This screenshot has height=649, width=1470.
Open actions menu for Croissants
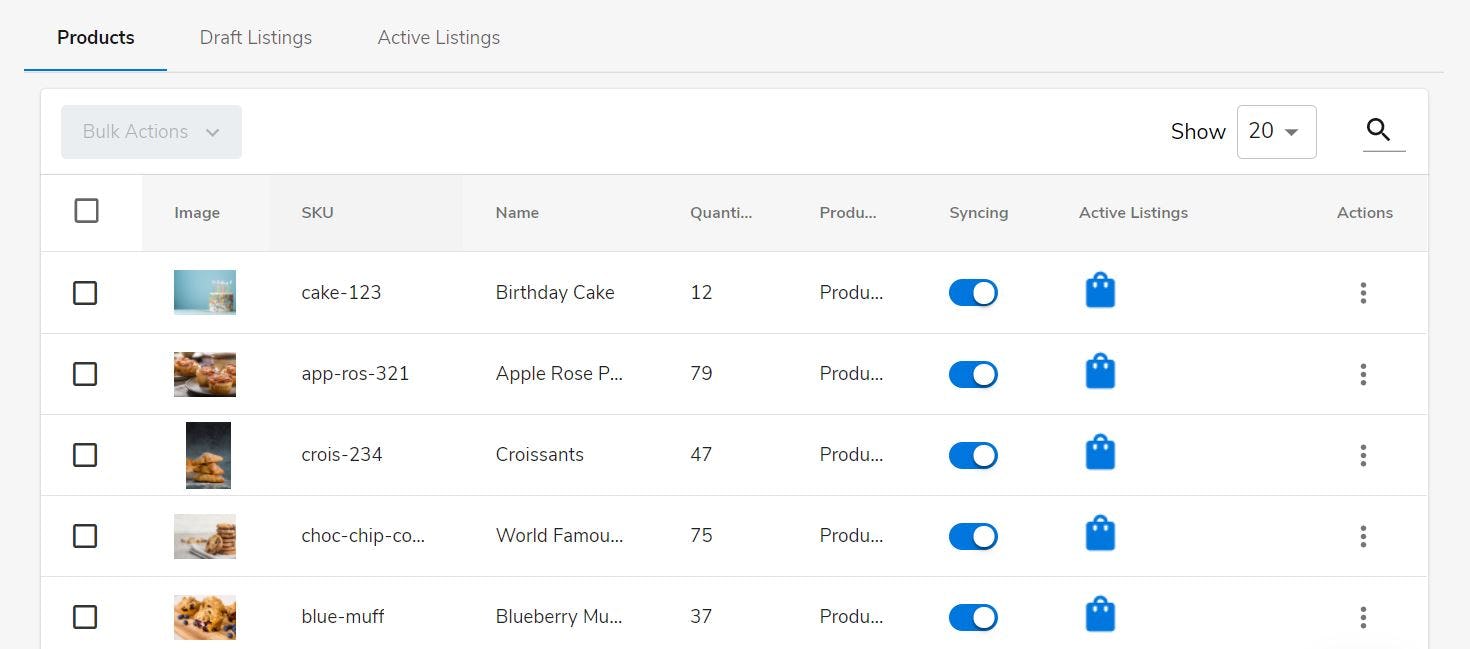(x=1363, y=455)
